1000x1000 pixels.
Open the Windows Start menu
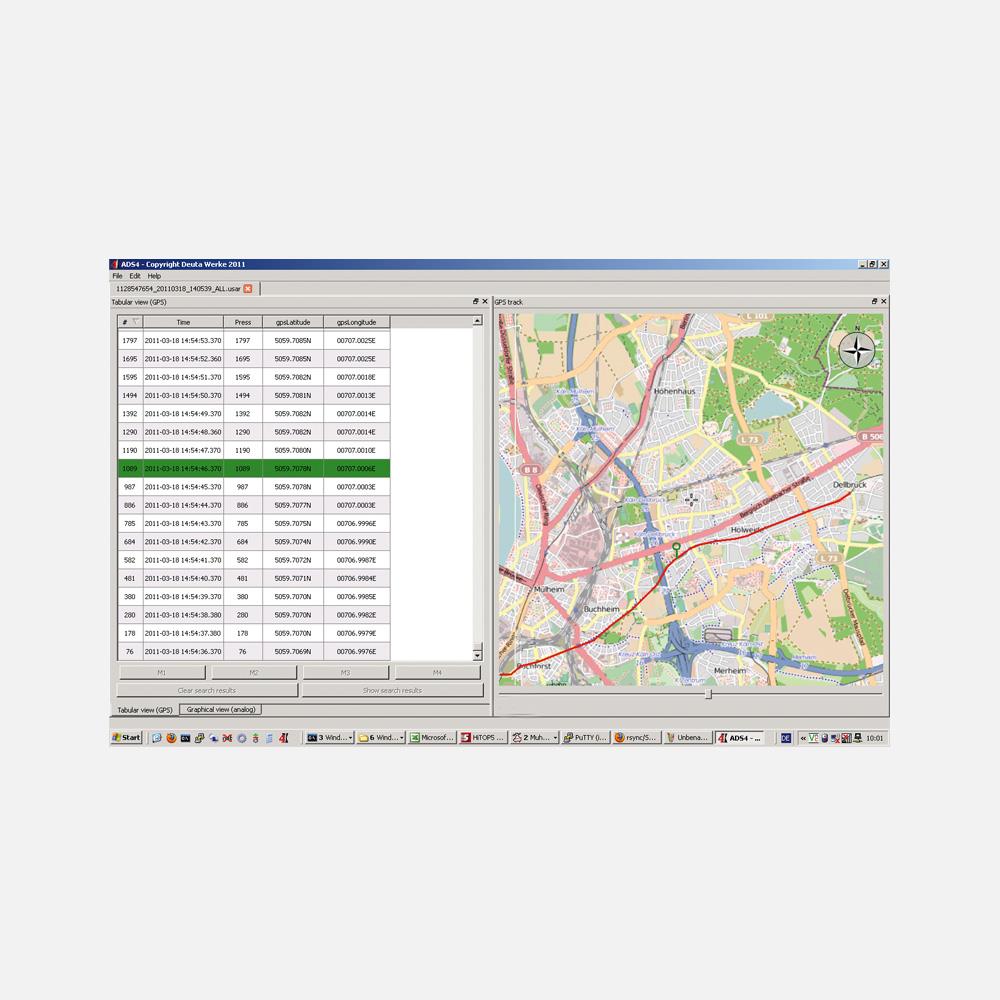(x=126, y=737)
